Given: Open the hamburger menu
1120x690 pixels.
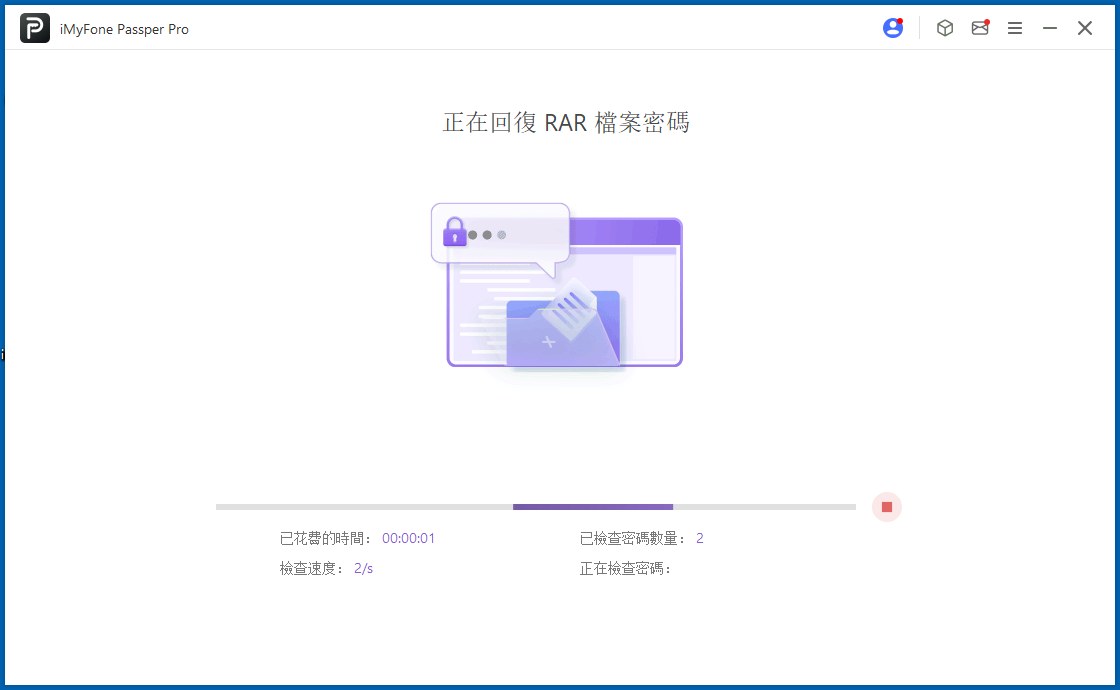Looking at the screenshot, I should tap(1014, 29).
